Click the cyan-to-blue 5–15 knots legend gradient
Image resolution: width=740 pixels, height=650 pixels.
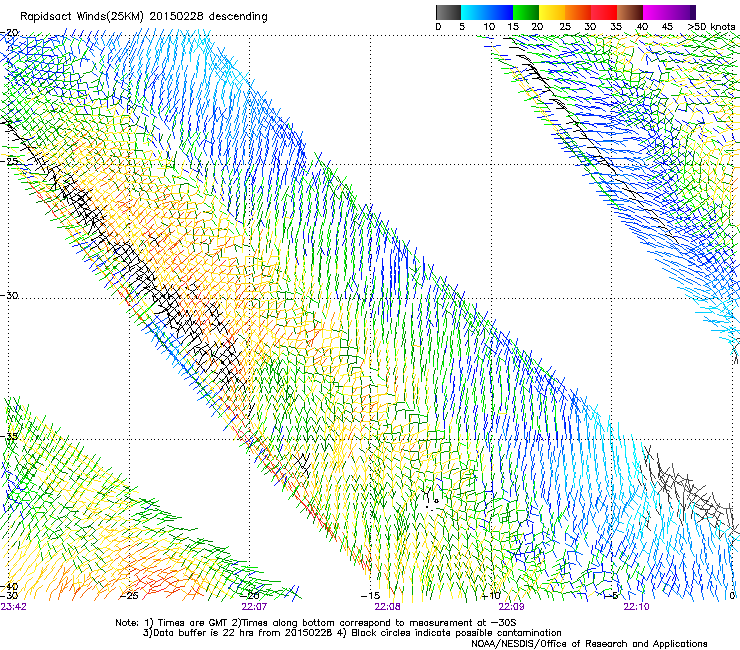tap(487, 12)
